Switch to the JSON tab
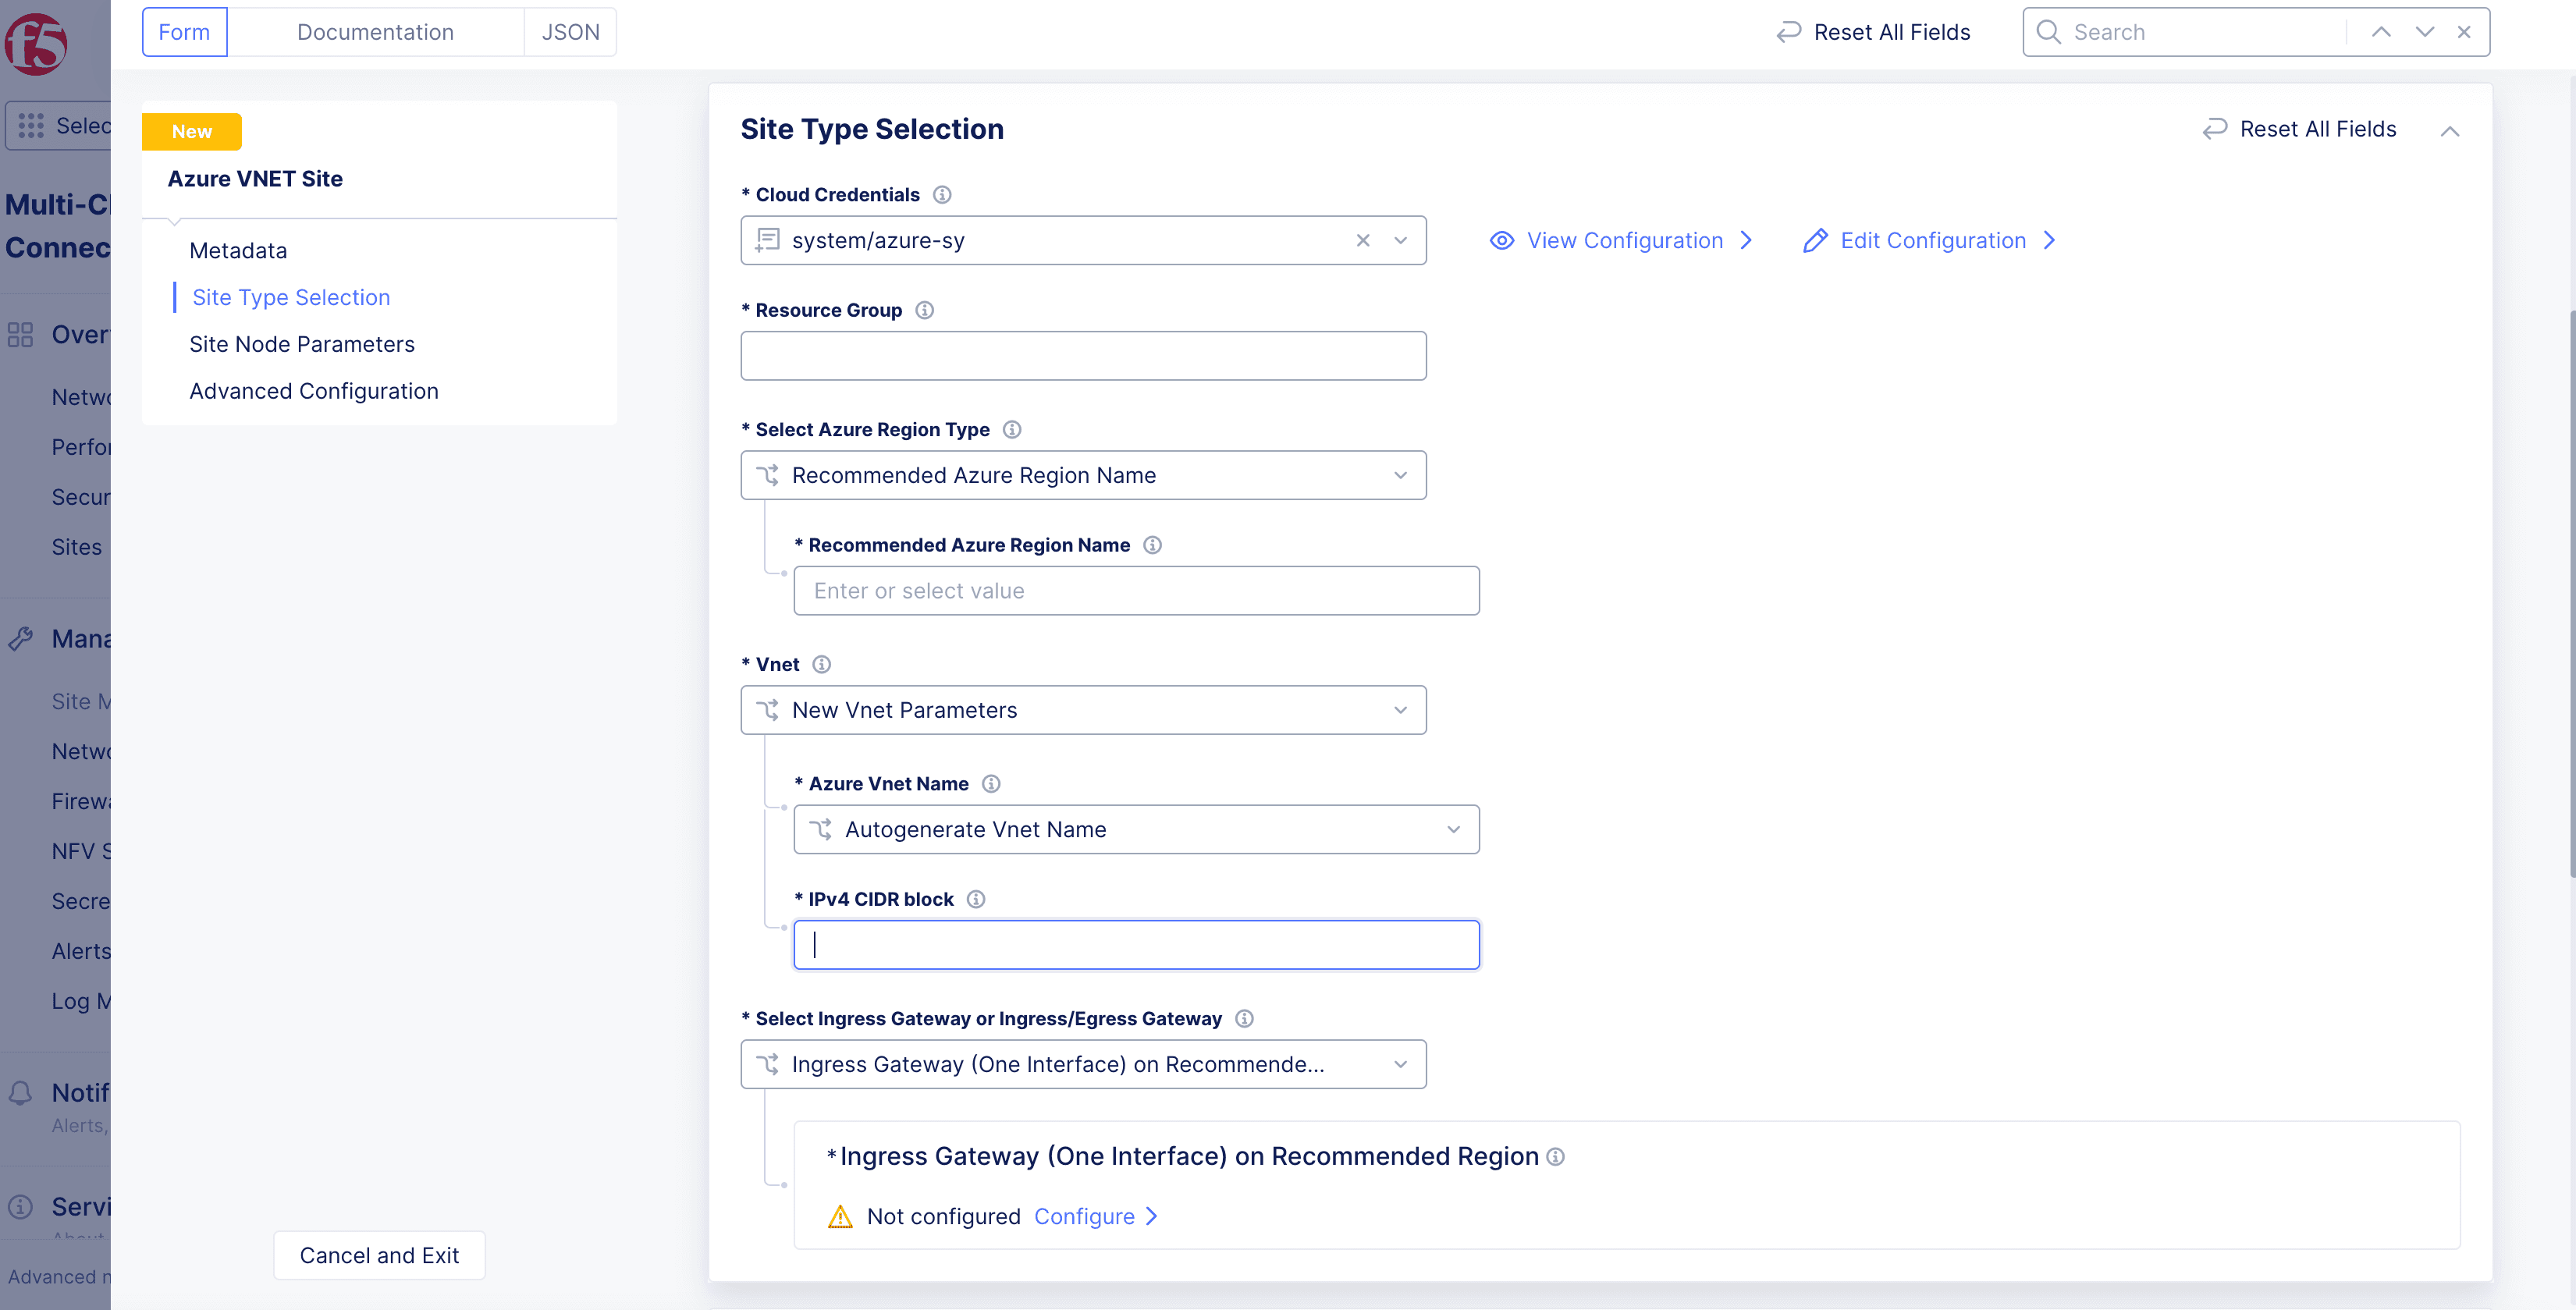 click(x=570, y=32)
